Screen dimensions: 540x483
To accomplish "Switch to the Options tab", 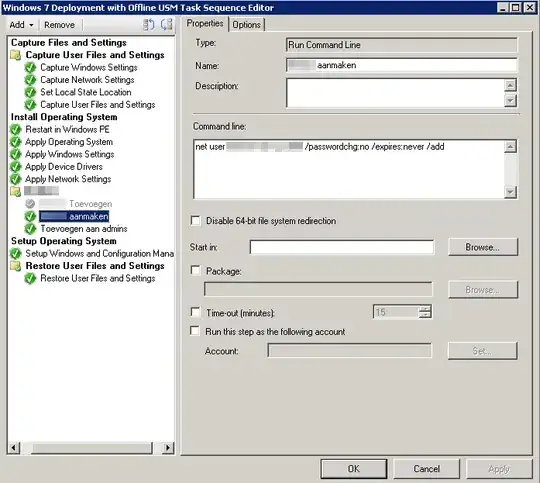I will pos(246,25).
